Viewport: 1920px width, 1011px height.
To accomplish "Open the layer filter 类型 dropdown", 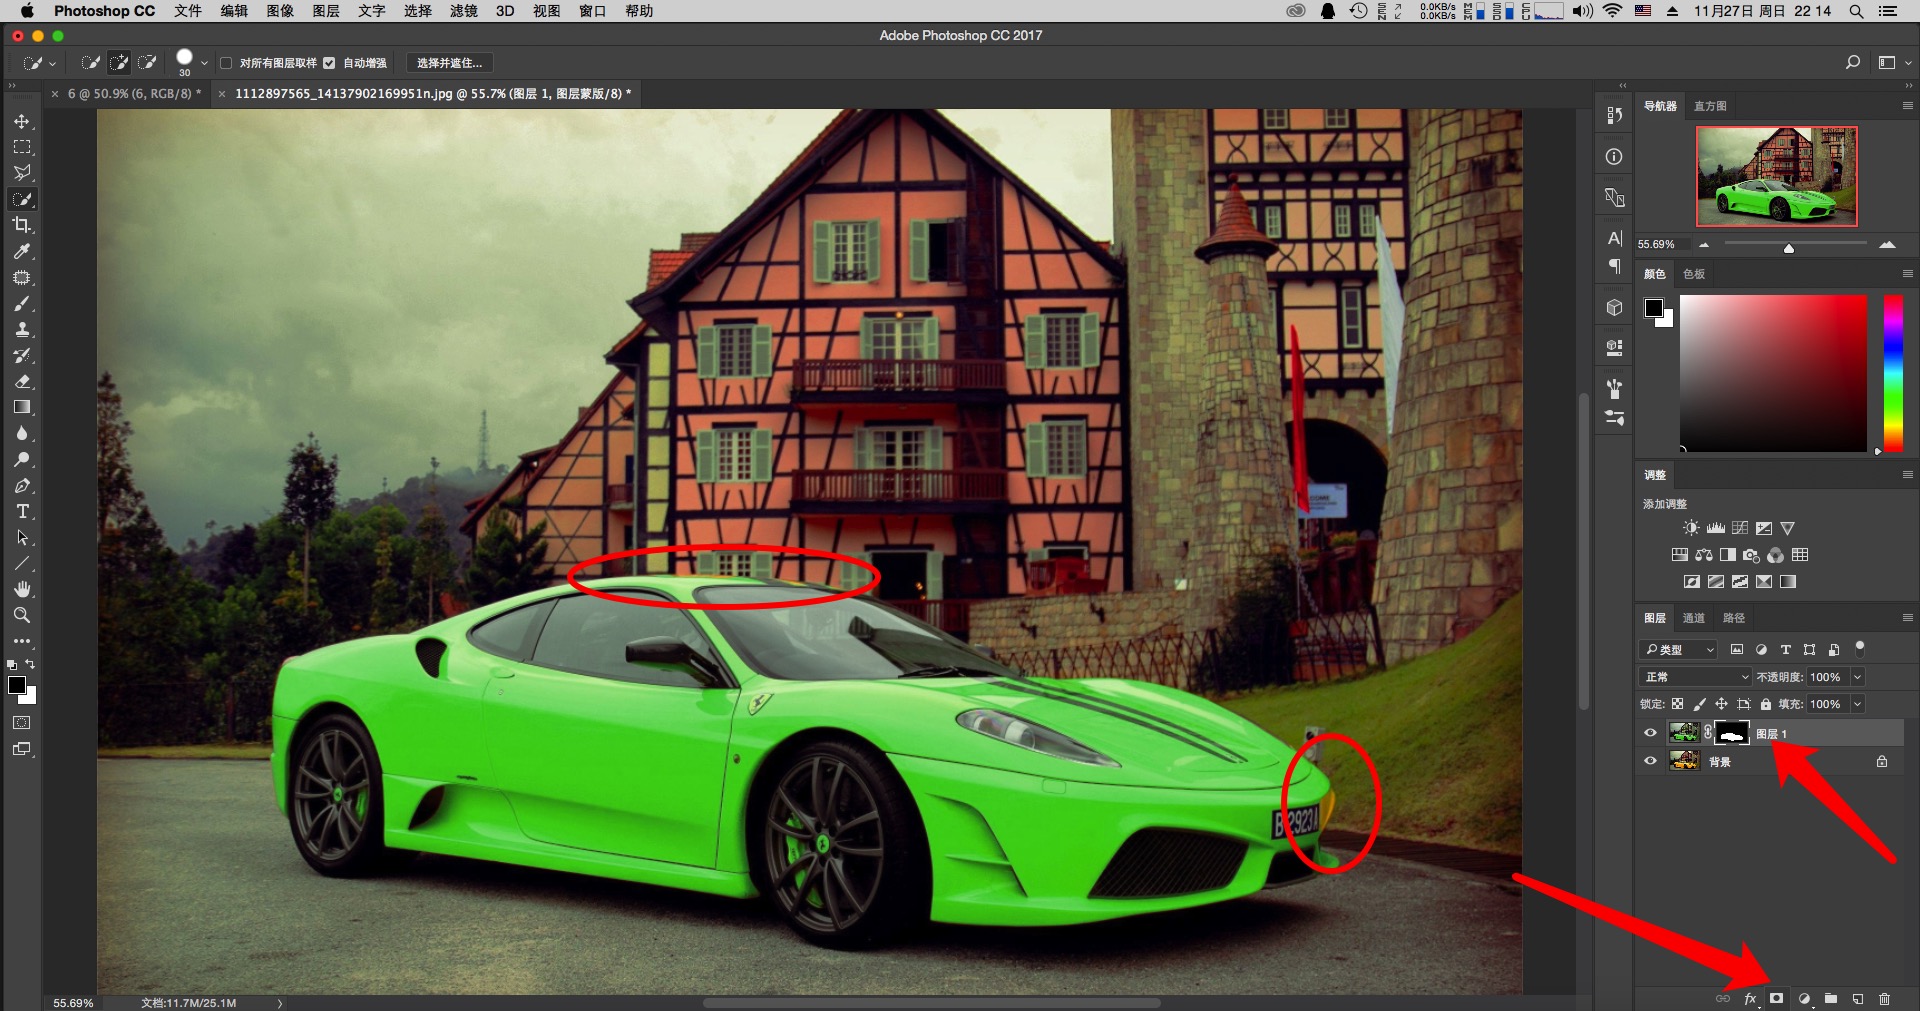I will coord(1679,649).
